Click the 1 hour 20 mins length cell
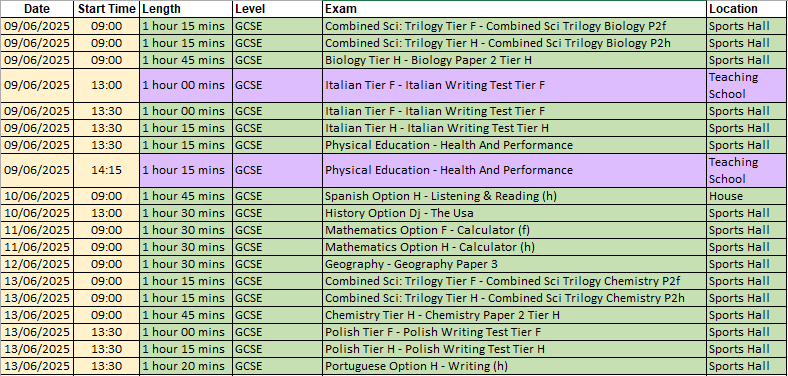Viewport: 788px width, 376px height. point(186,366)
